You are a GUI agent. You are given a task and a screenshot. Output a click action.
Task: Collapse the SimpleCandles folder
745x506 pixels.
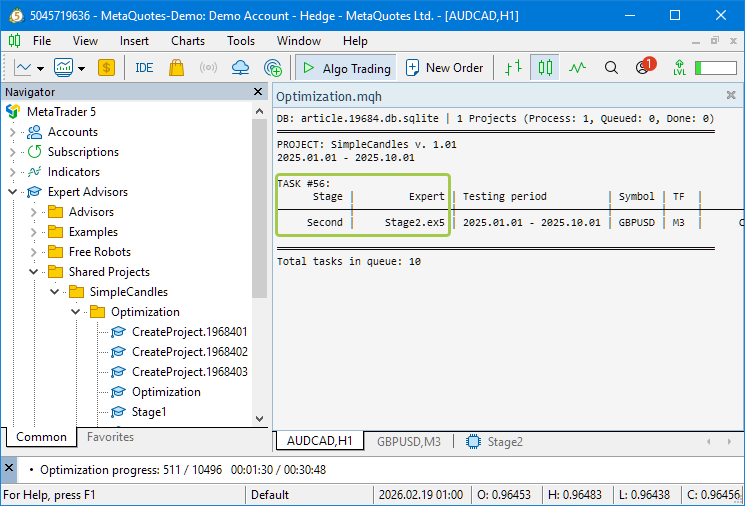coord(55,292)
